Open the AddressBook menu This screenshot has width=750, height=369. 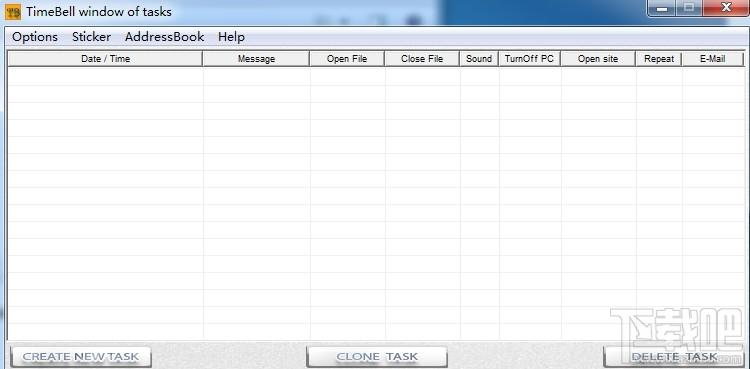pos(165,37)
